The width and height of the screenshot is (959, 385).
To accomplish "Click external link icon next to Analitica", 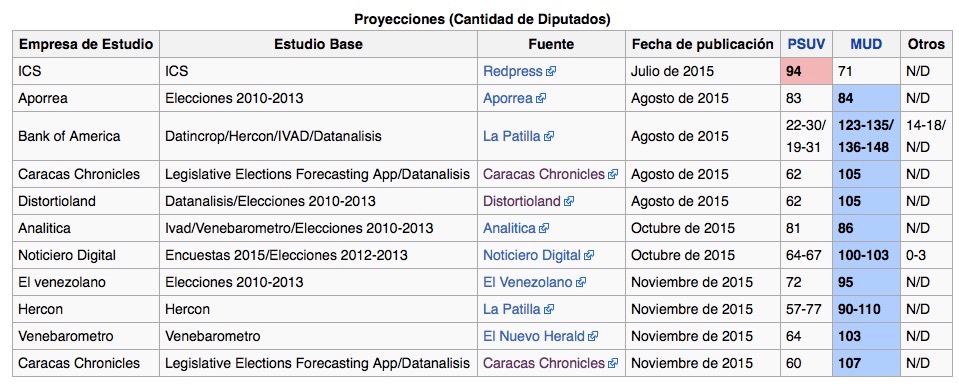I will [544, 228].
